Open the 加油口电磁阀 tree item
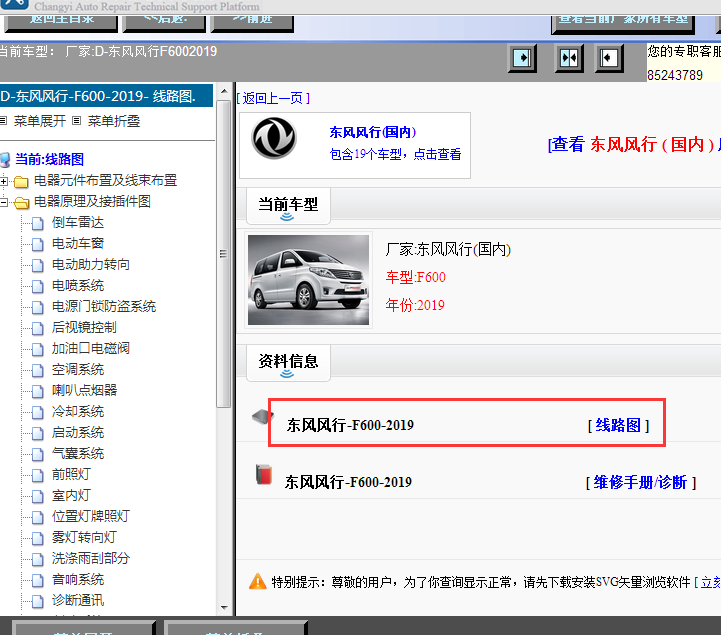Viewport: 721px width, 635px height. pos(91,349)
